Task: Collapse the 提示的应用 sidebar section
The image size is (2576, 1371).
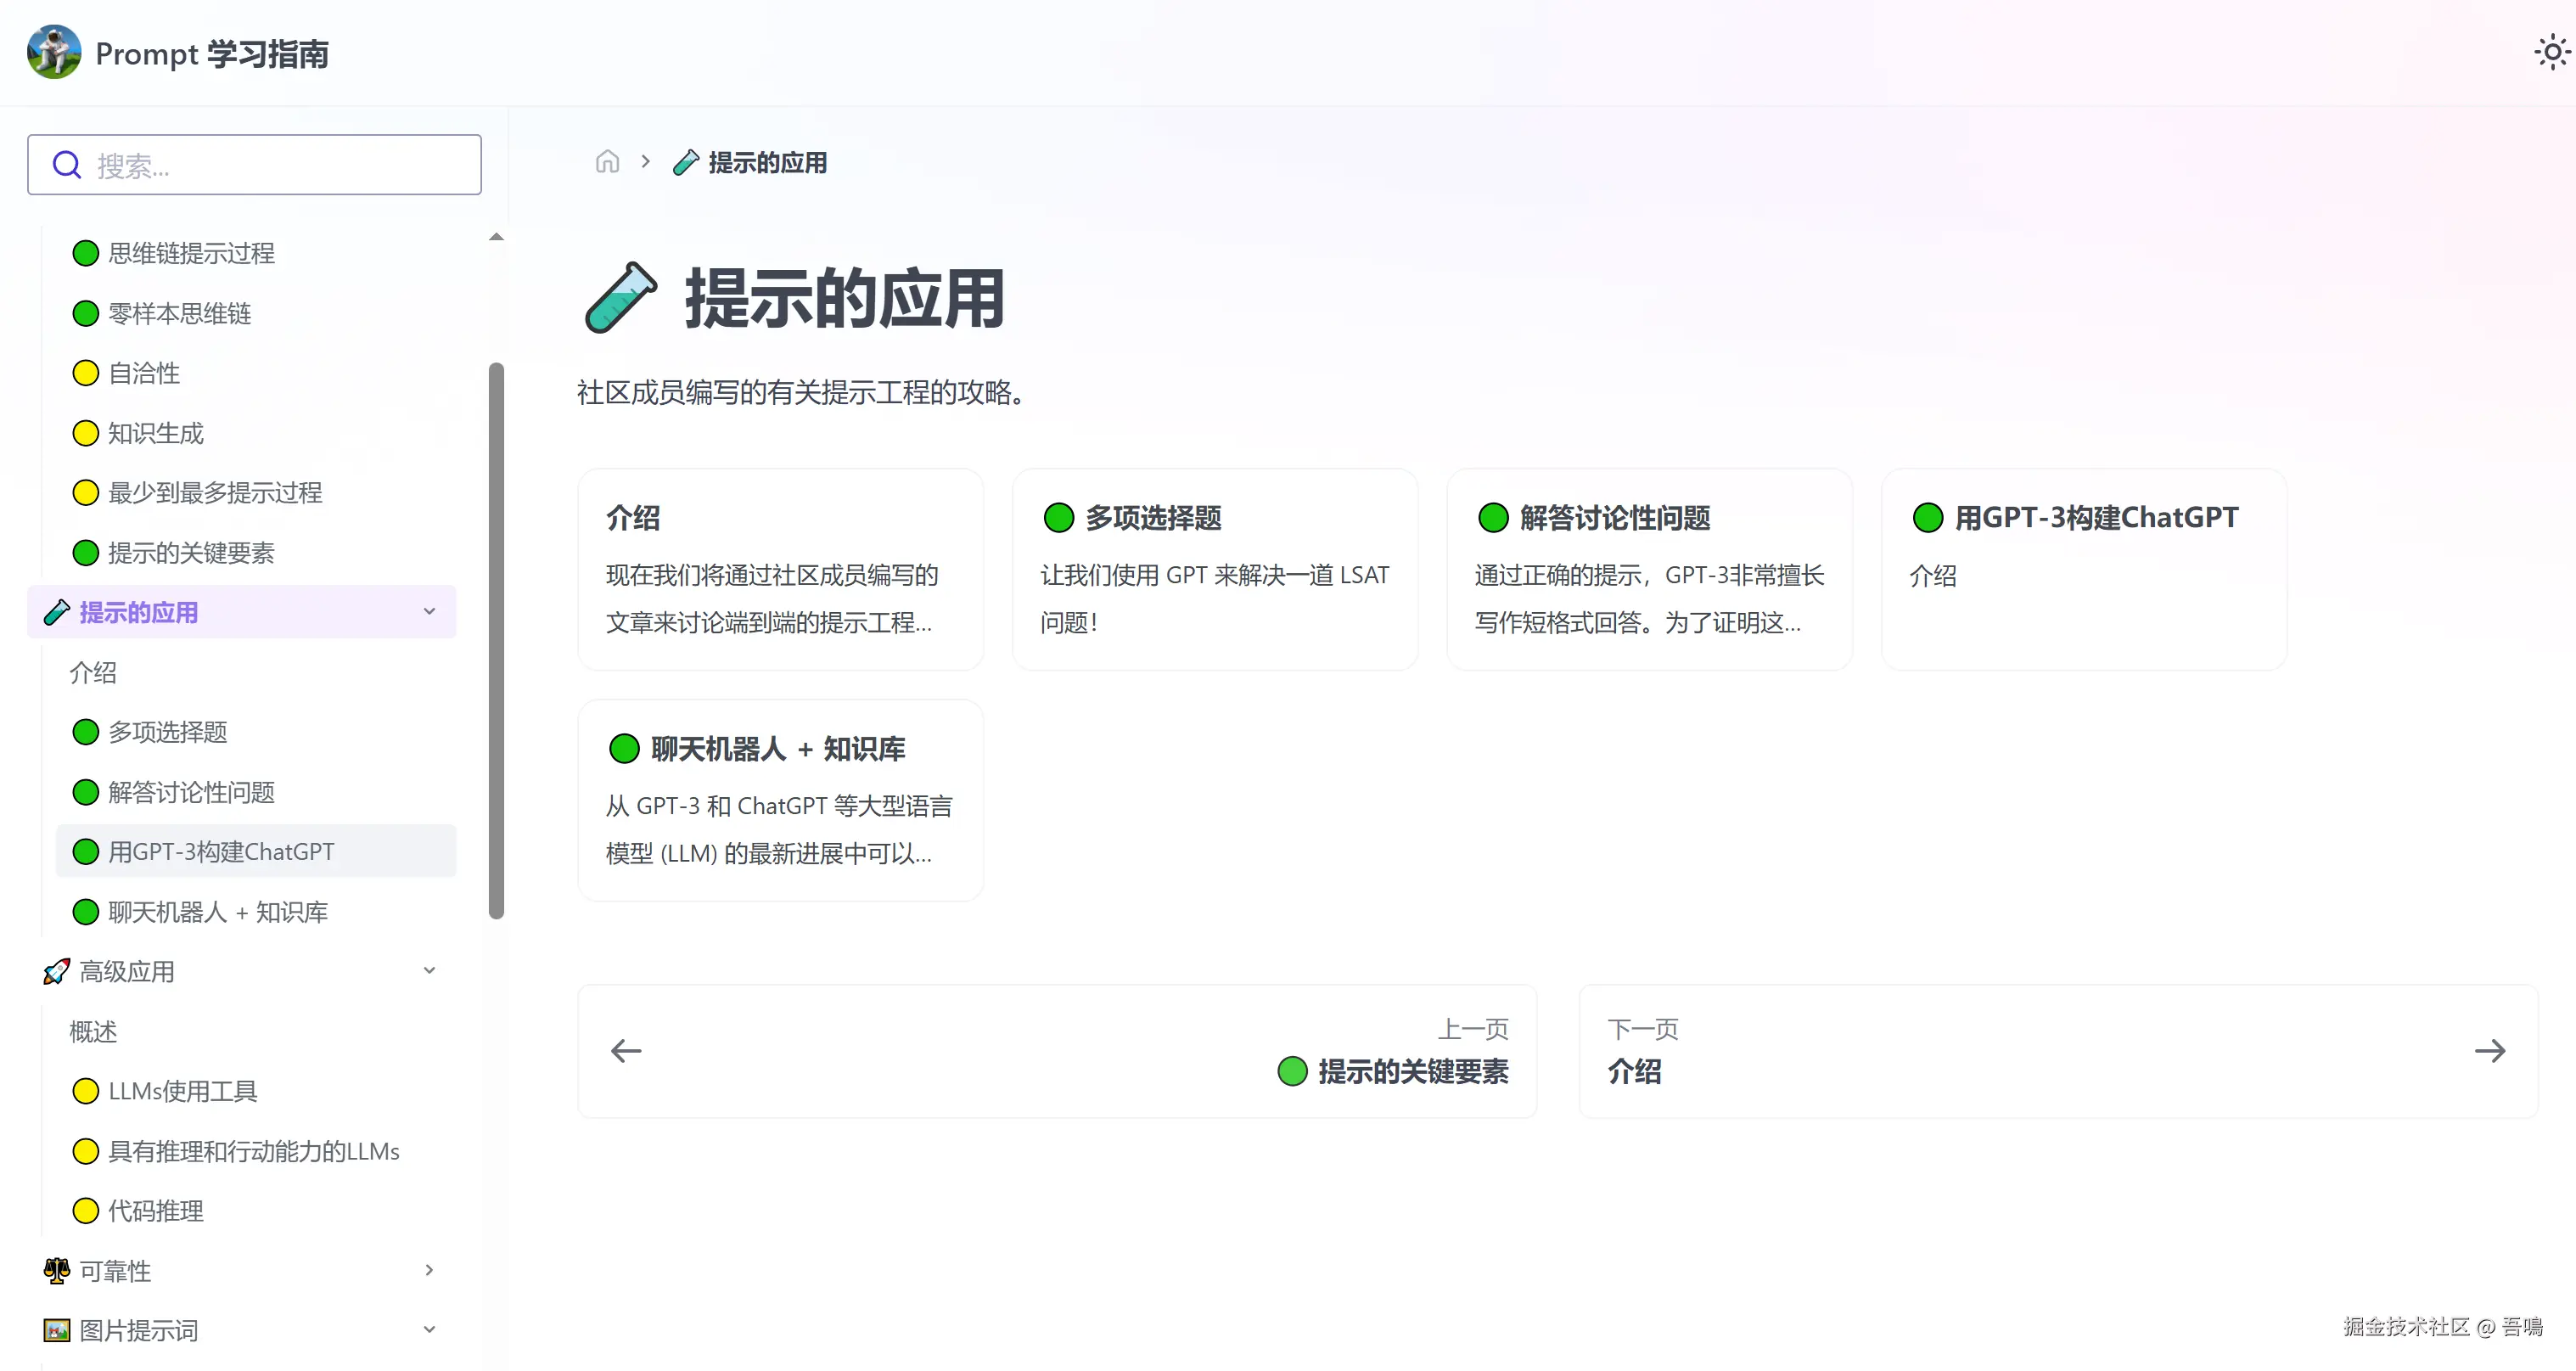Action: (x=429, y=612)
